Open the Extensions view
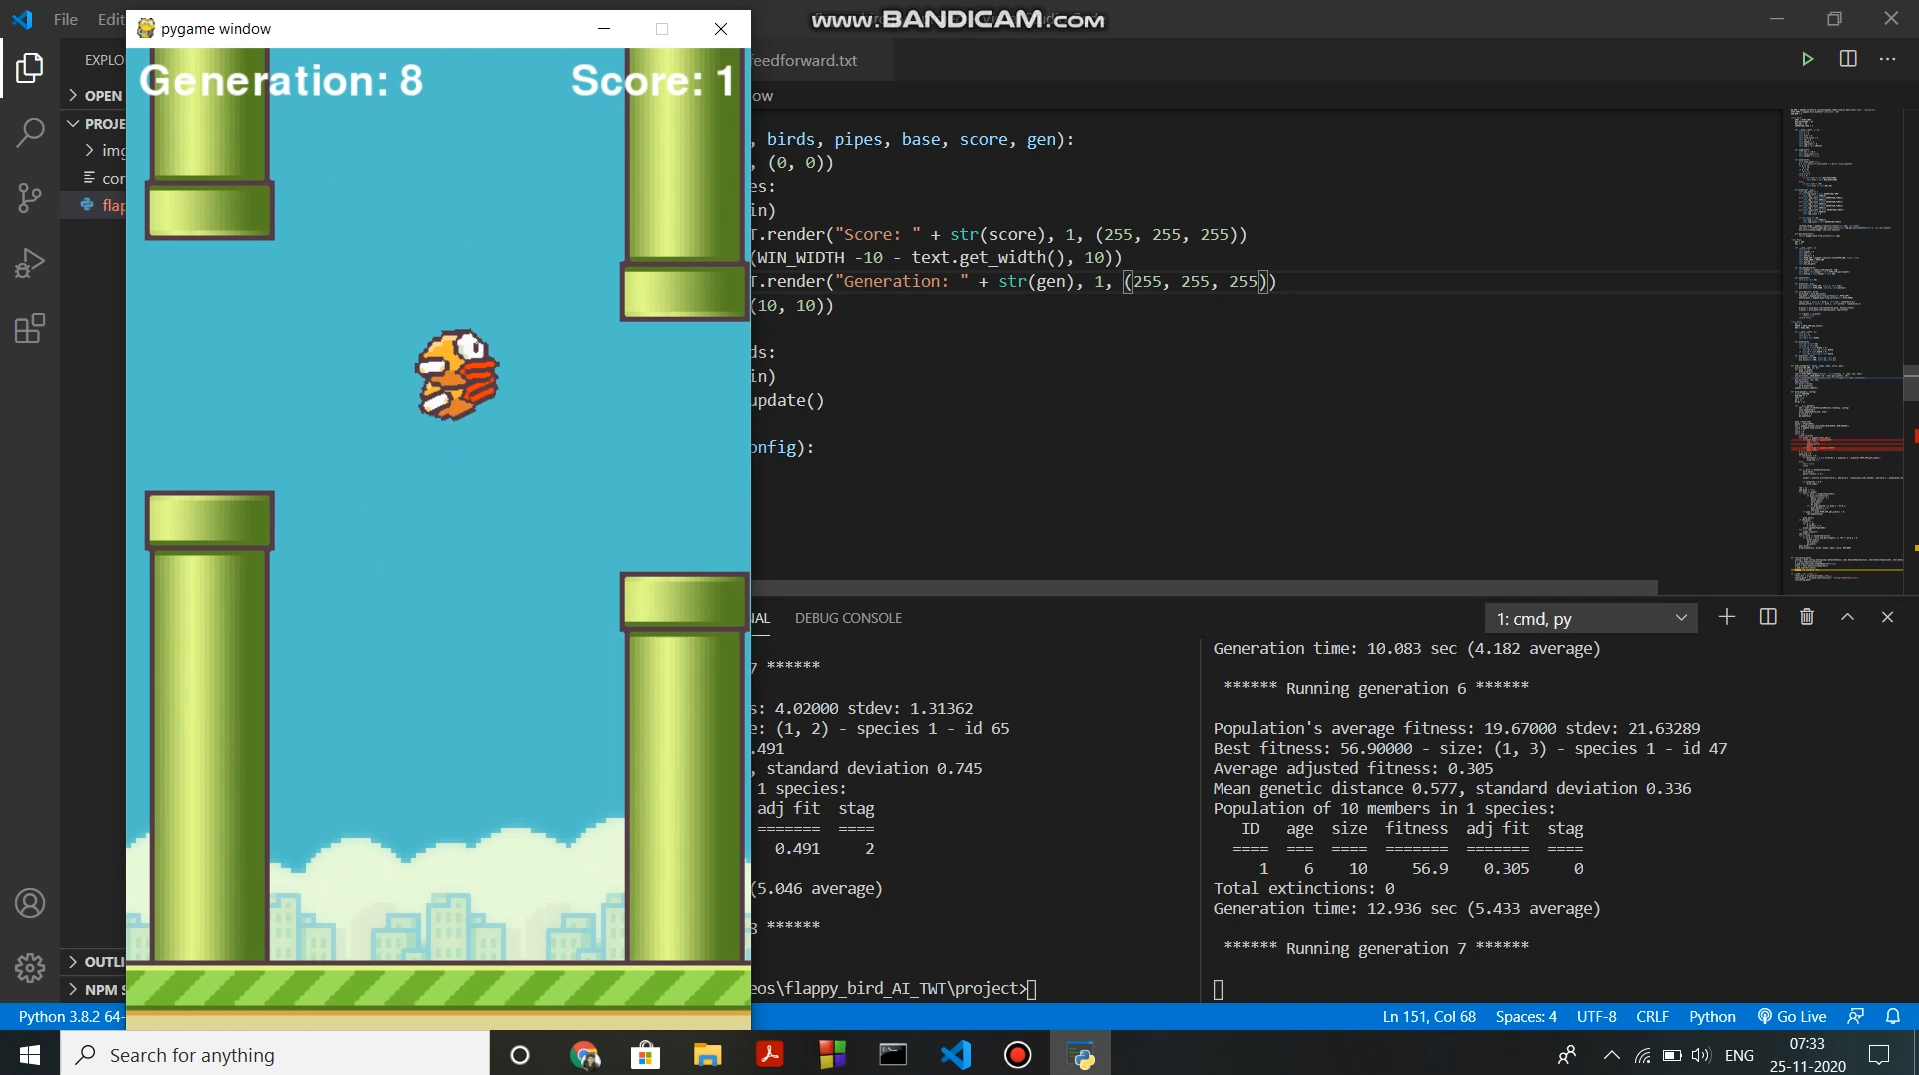 [x=30, y=328]
